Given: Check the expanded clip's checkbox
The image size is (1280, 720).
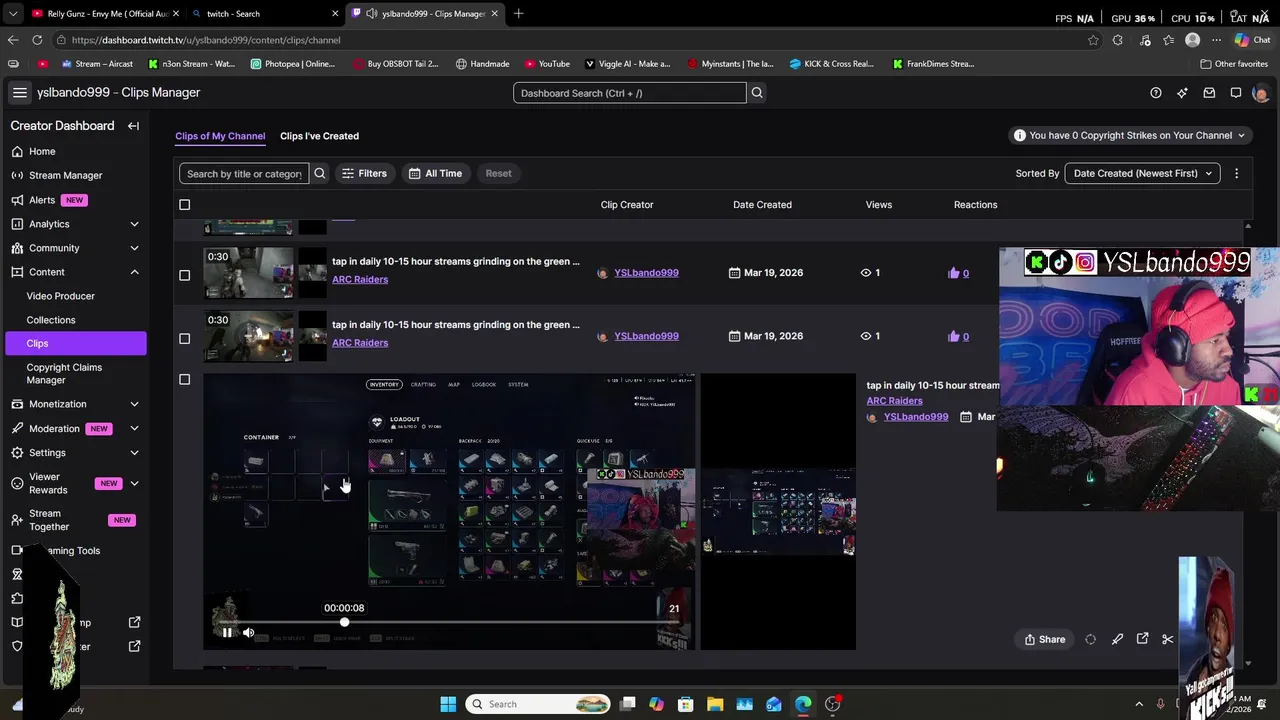Looking at the screenshot, I should pyautogui.click(x=184, y=379).
